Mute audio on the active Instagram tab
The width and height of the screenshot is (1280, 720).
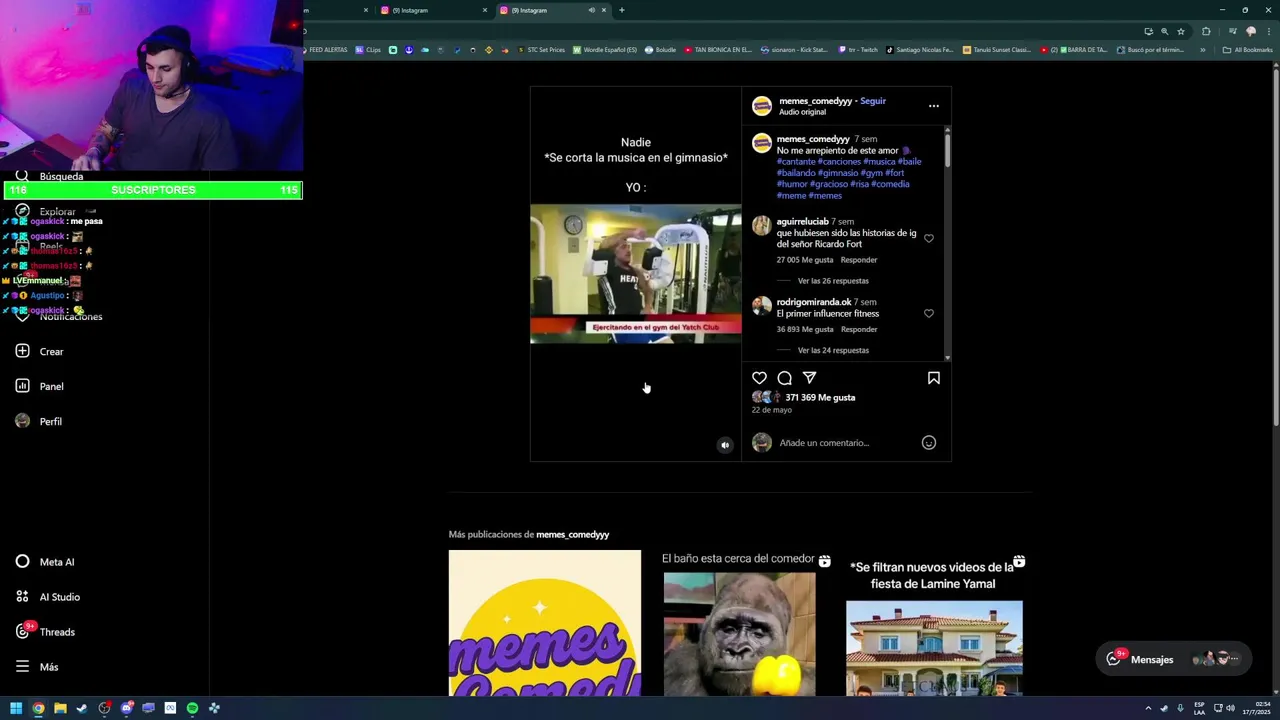[x=591, y=10]
